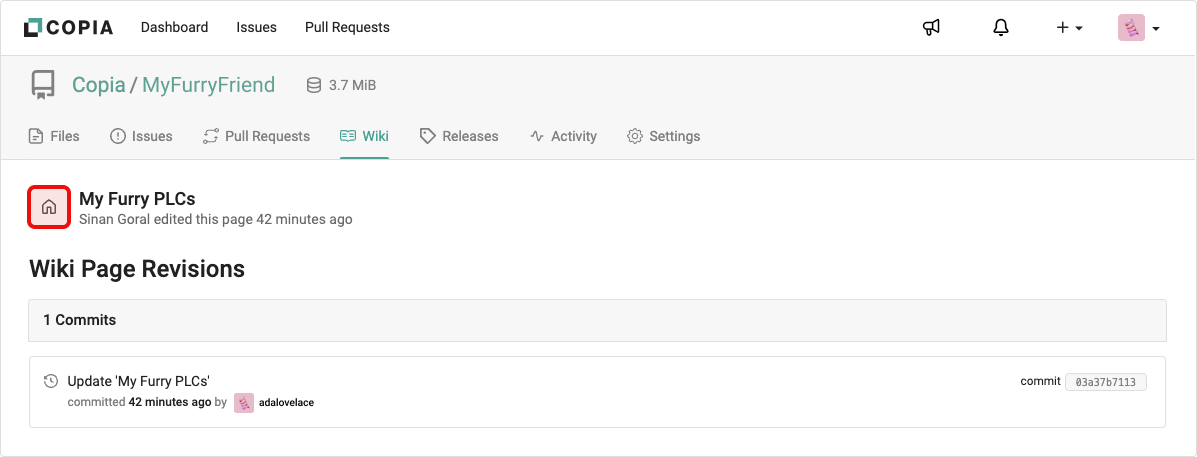Open notifications bell icon

coord(1001,28)
